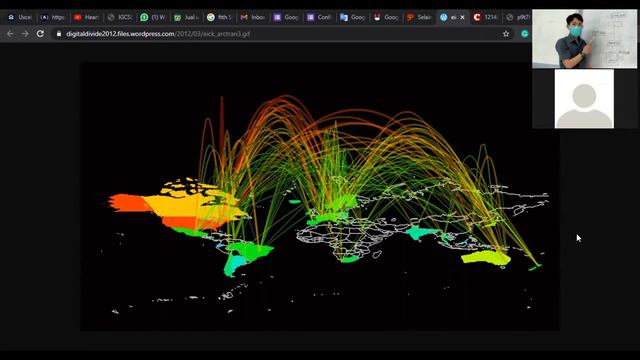The height and width of the screenshot is (360, 640).
Task: Switch to the red C '1214' tab
Action: (486, 17)
